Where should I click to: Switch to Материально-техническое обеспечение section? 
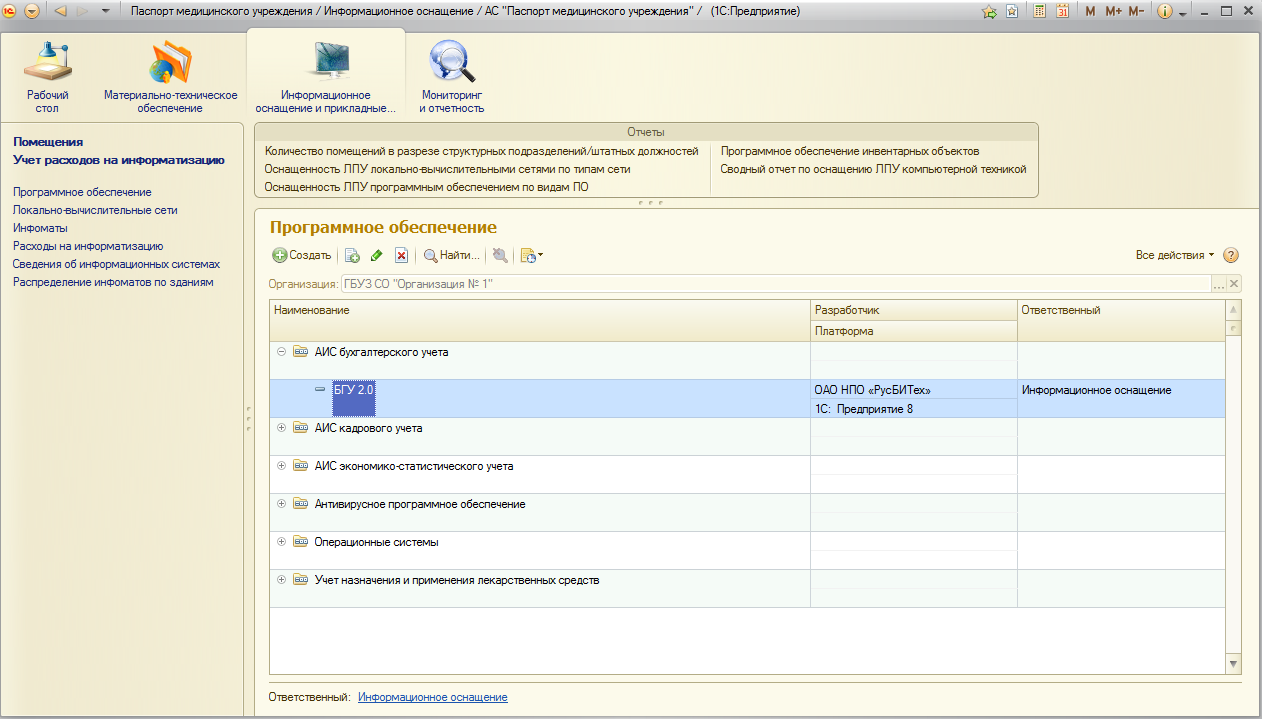click(170, 75)
